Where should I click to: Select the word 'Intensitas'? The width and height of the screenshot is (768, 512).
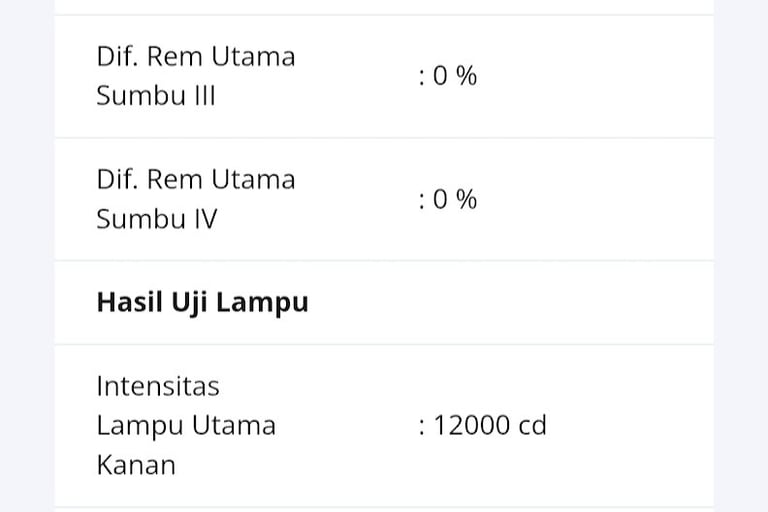click(157, 385)
